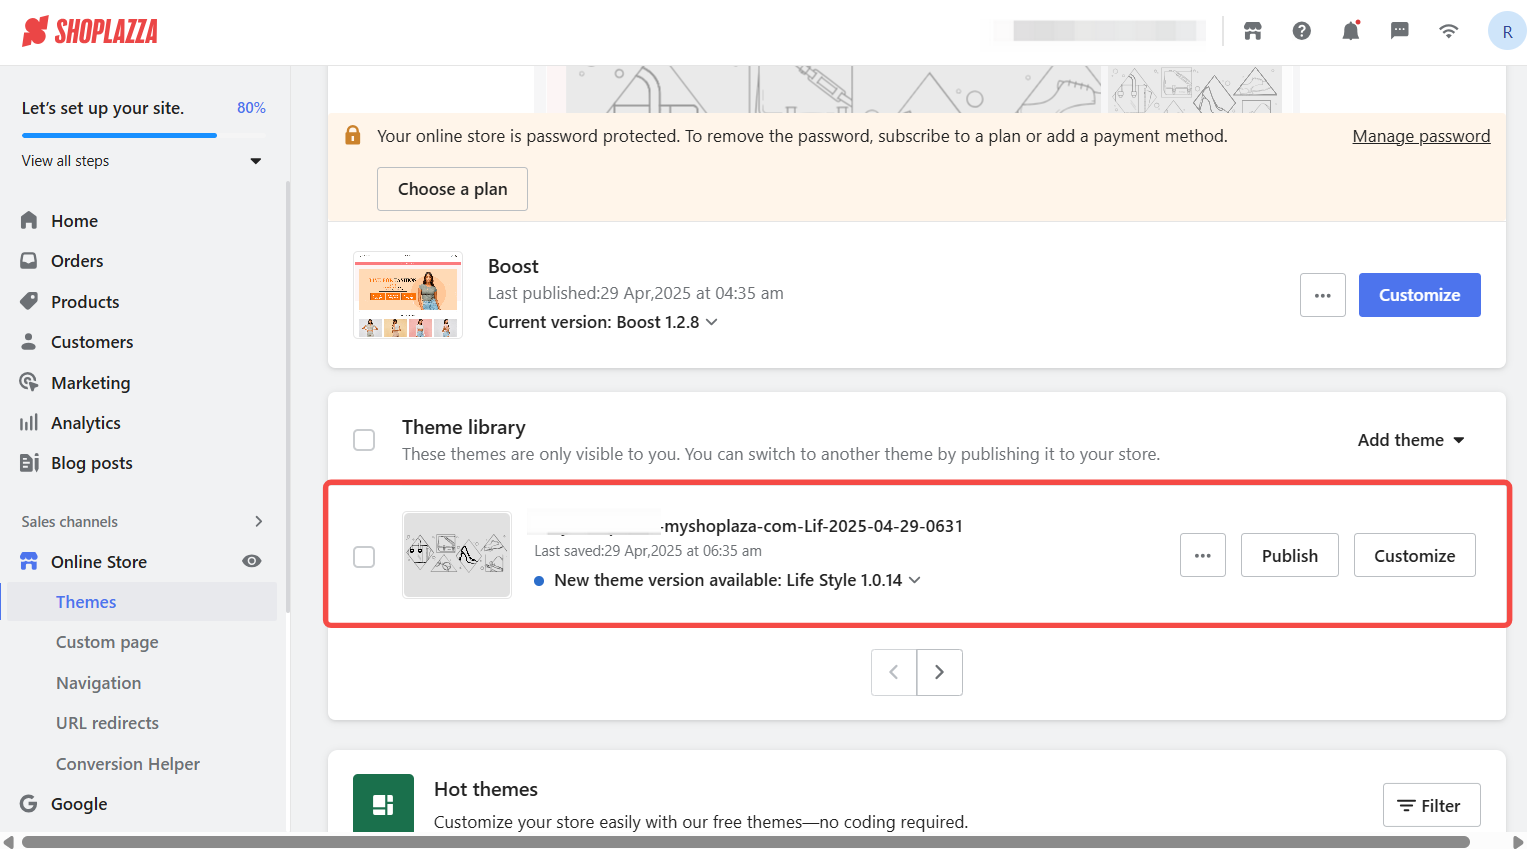This screenshot has height=849, width=1527.
Task: Click the Shoplazza logo
Action: point(90,31)
